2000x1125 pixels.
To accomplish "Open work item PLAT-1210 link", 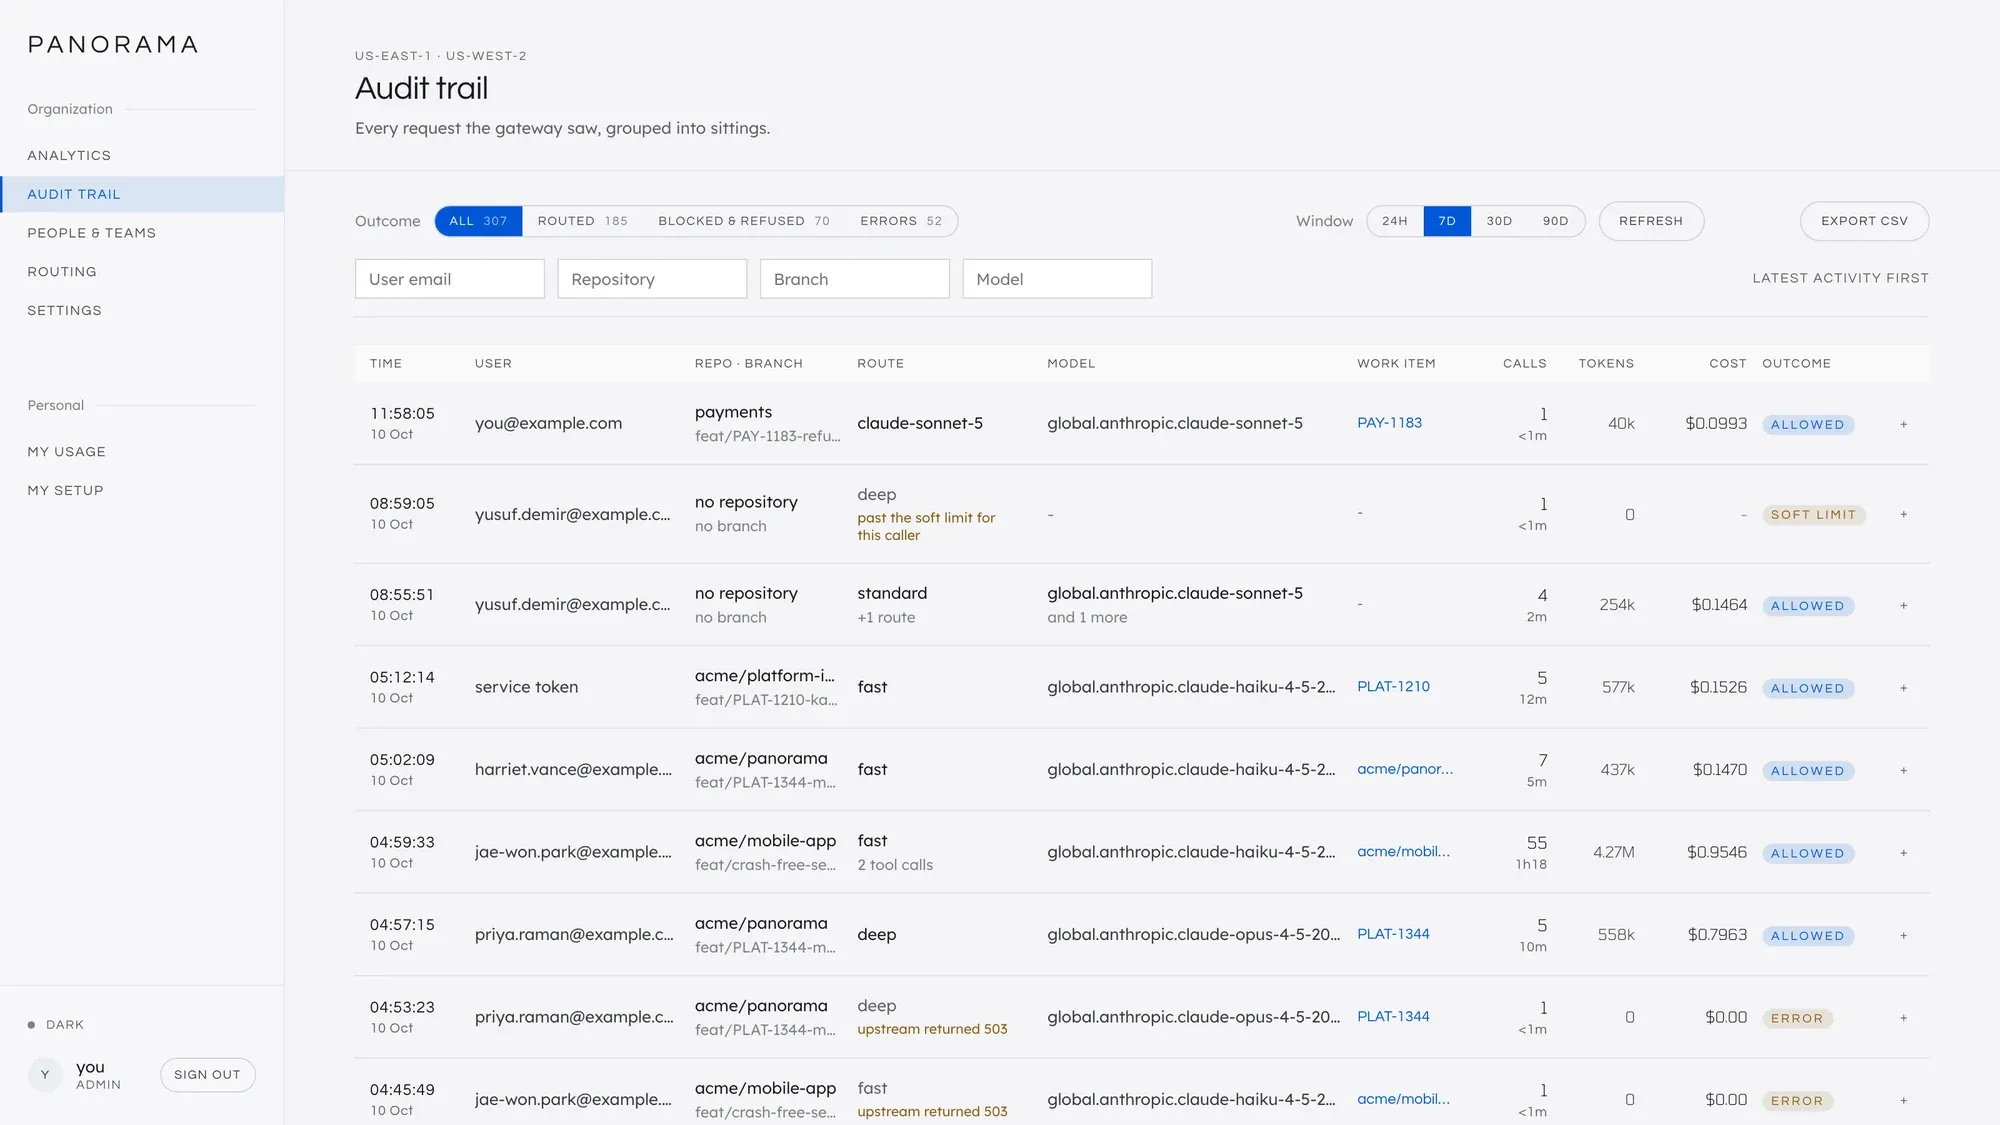I will 1393,687.
